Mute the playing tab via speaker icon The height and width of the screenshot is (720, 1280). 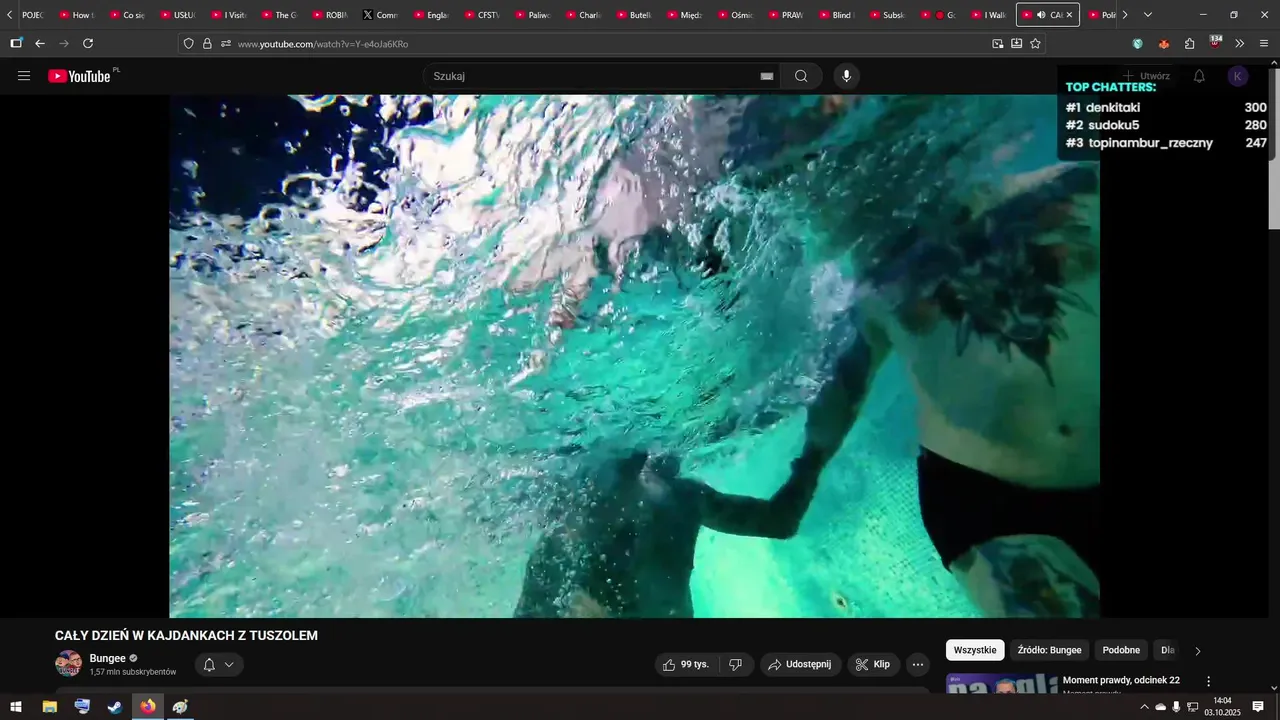tap(1041, 15)
